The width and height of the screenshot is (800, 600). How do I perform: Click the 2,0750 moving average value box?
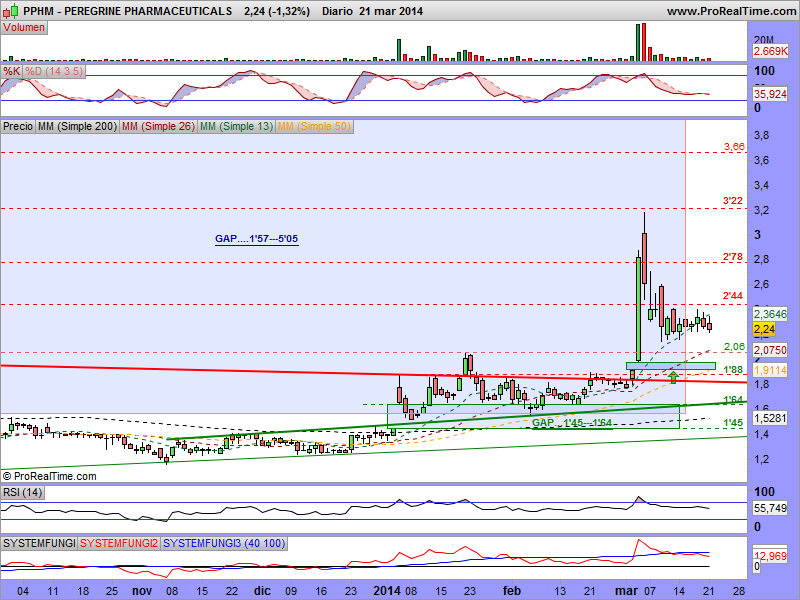pos(770,351)
